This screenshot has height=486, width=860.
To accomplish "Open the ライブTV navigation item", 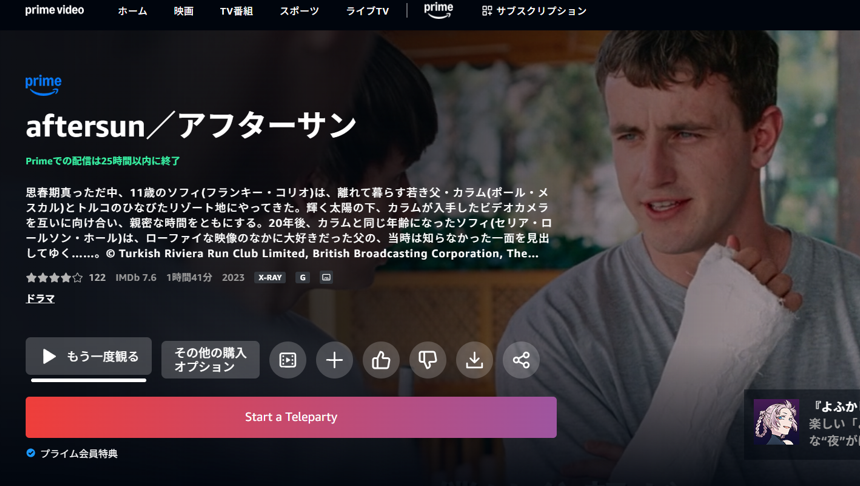I will [367, 11].
